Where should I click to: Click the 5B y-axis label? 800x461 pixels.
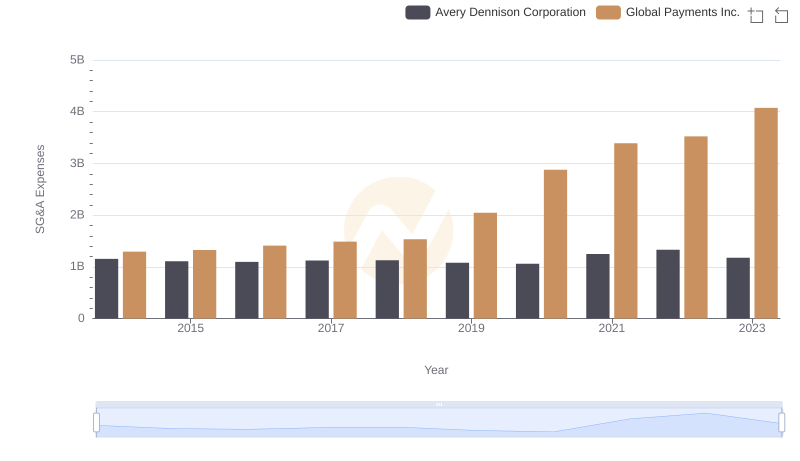(x=78, y=60)
